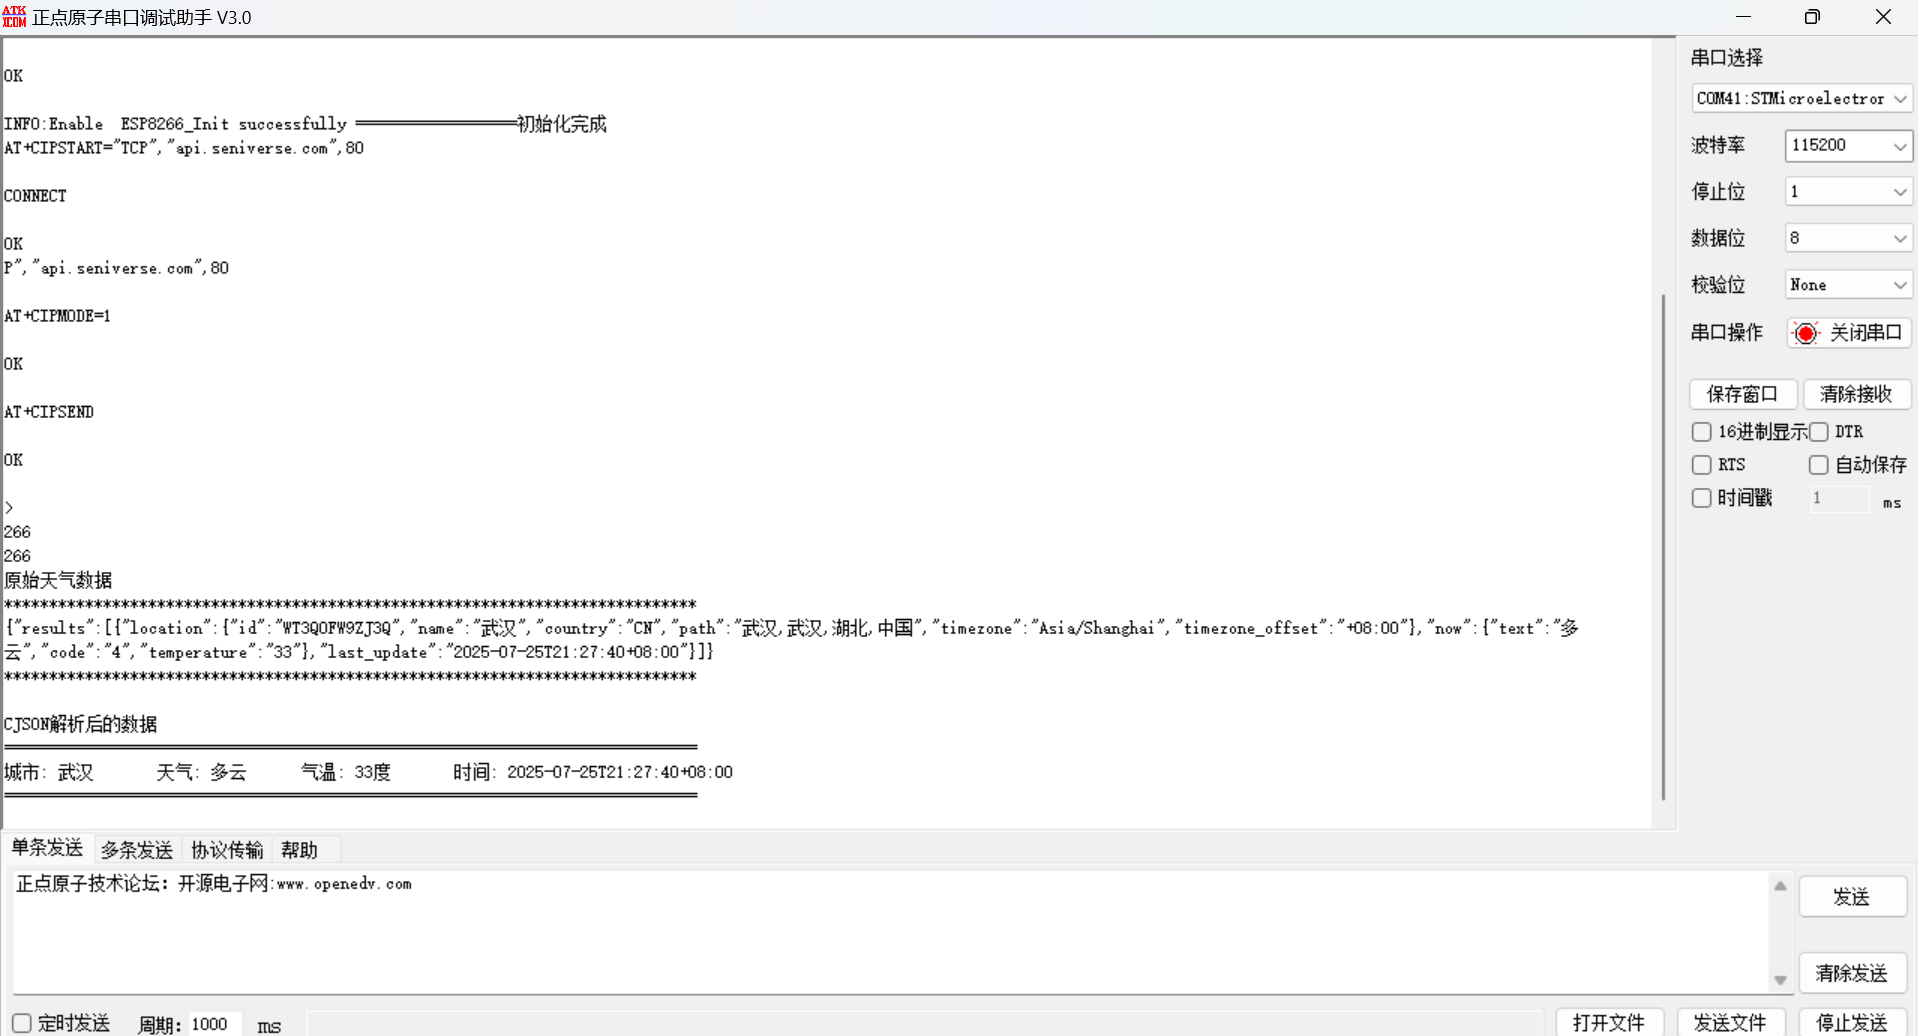
Task: Click the 原始天气数据 line in output
Action: tap(58, 580)
